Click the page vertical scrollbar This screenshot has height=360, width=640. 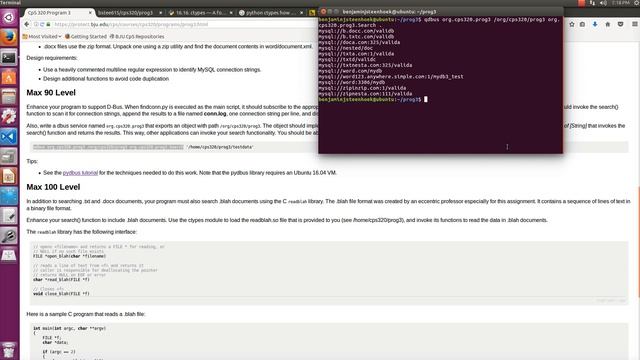(638, 241)
